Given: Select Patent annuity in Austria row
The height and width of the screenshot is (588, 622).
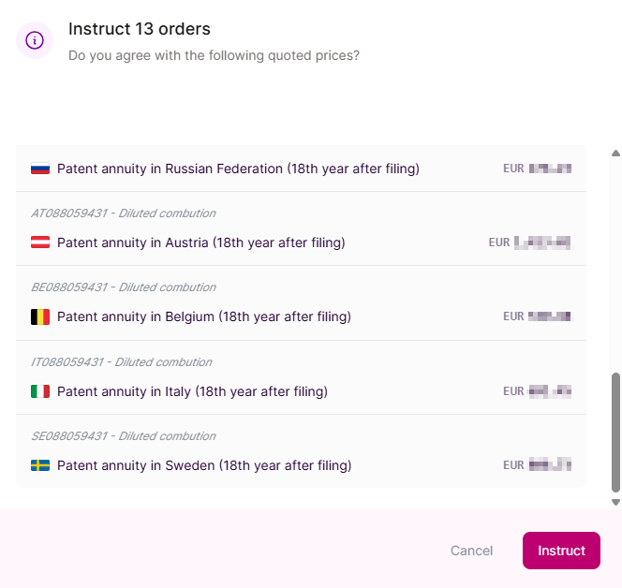Looking at the screenshot, I should pos(201,243).
